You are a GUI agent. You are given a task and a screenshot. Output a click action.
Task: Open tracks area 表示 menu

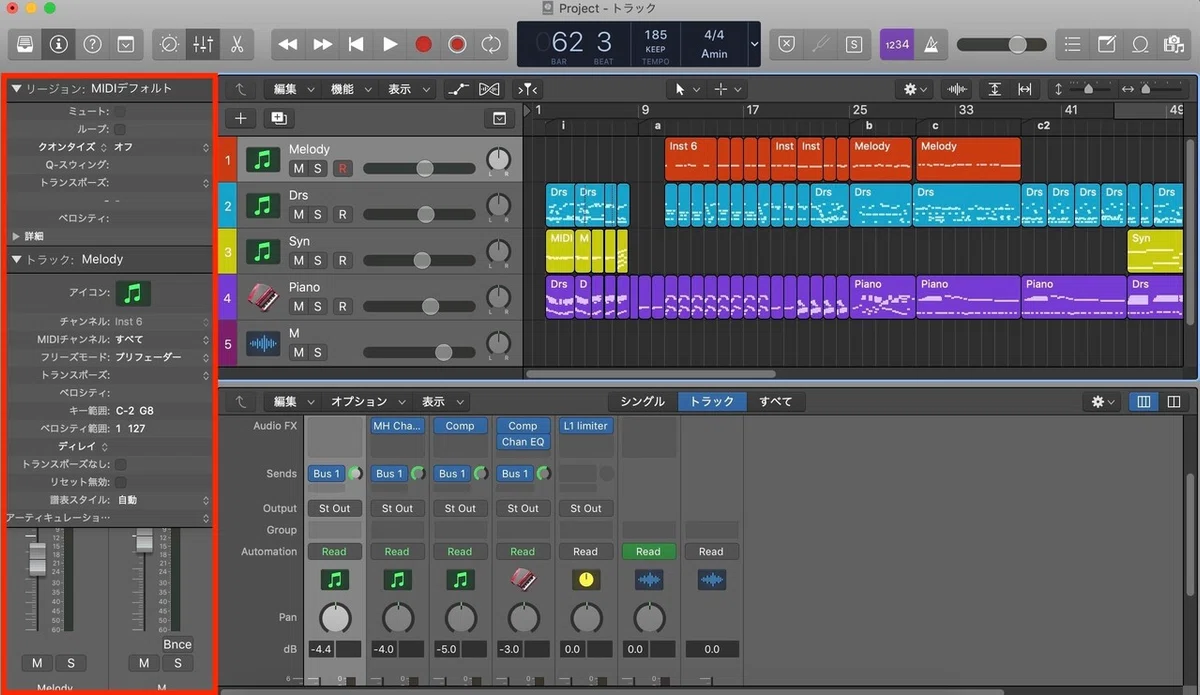pos(408,89)
